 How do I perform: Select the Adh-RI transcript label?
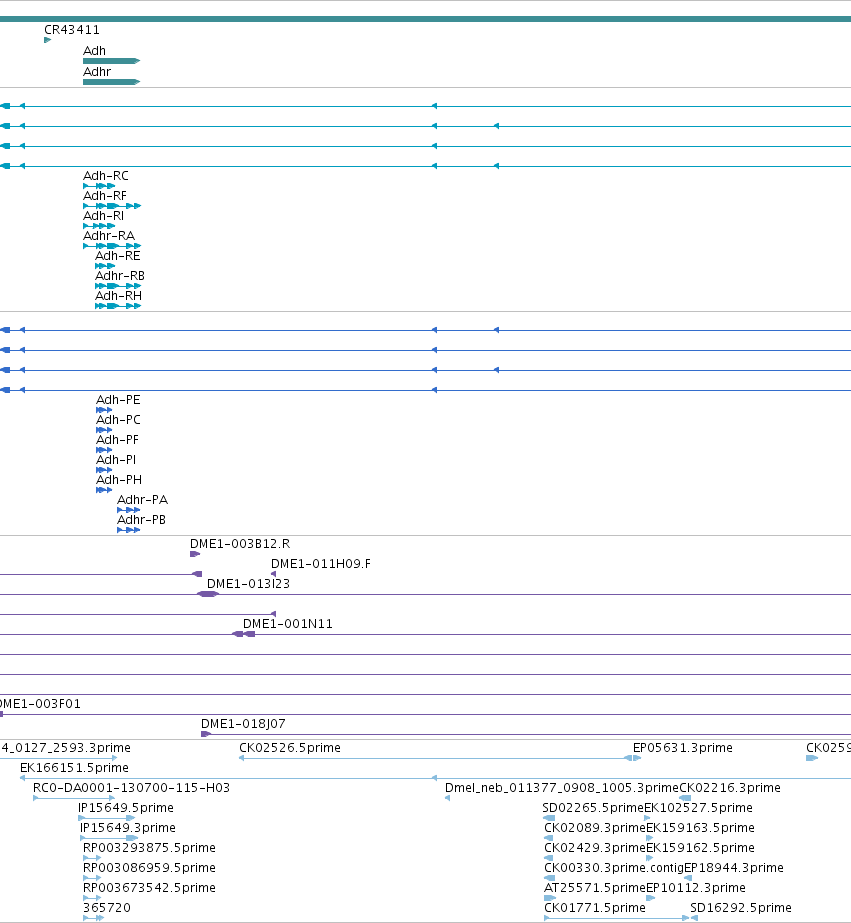tap(104, 215)
